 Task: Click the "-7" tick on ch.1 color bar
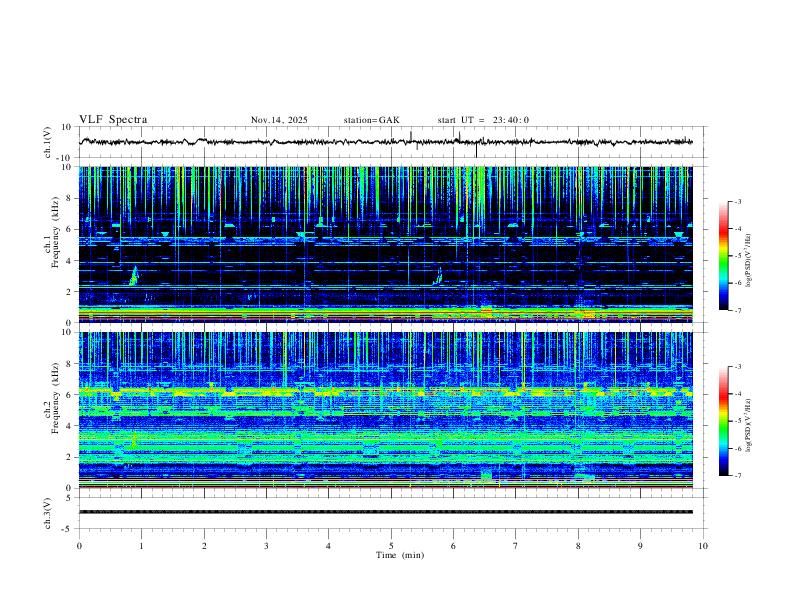point(737,310)
